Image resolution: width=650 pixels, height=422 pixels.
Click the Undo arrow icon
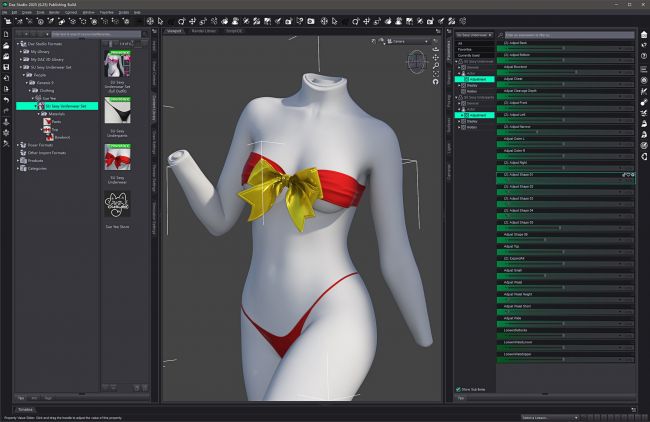click(x=7, y=100)
